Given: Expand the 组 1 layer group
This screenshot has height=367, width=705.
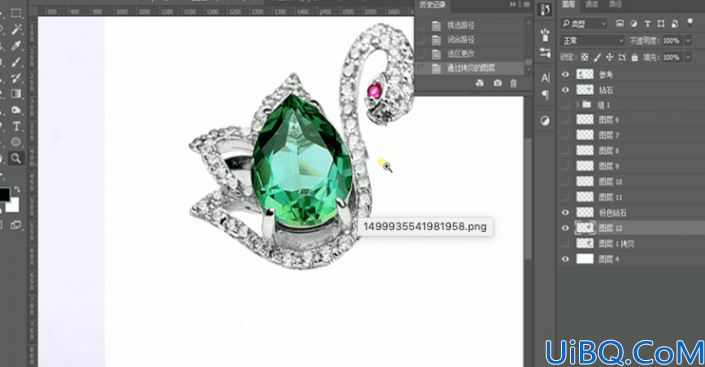Looking at the screenshot, I should [x=577, y=104].
